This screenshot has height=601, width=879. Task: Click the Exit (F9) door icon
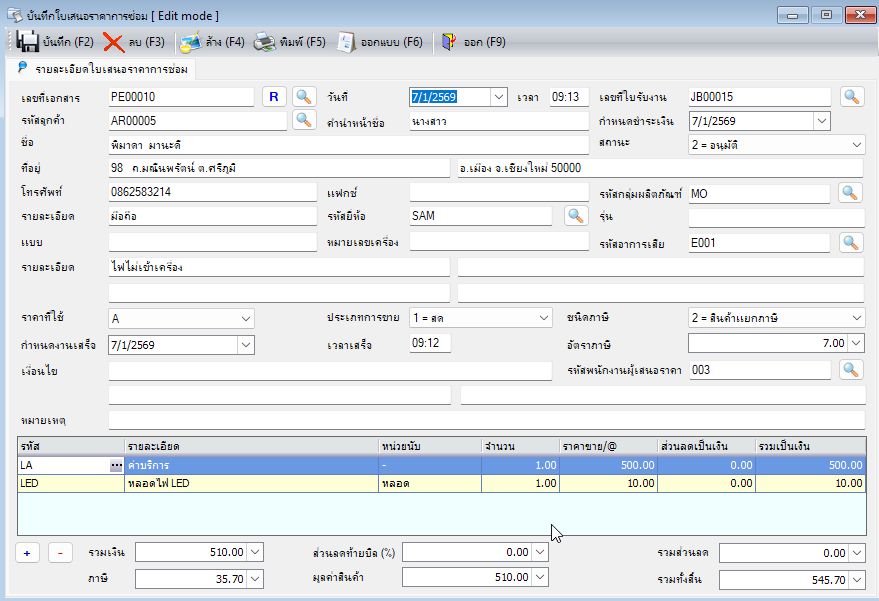point(449,42)
